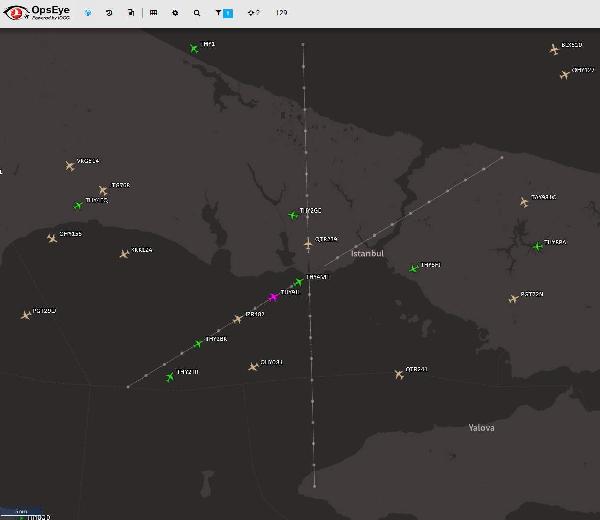The height and width of the screenshot is (520, 600).
Task: Select the green THY28K aircraft
Action: click(198, 344)
